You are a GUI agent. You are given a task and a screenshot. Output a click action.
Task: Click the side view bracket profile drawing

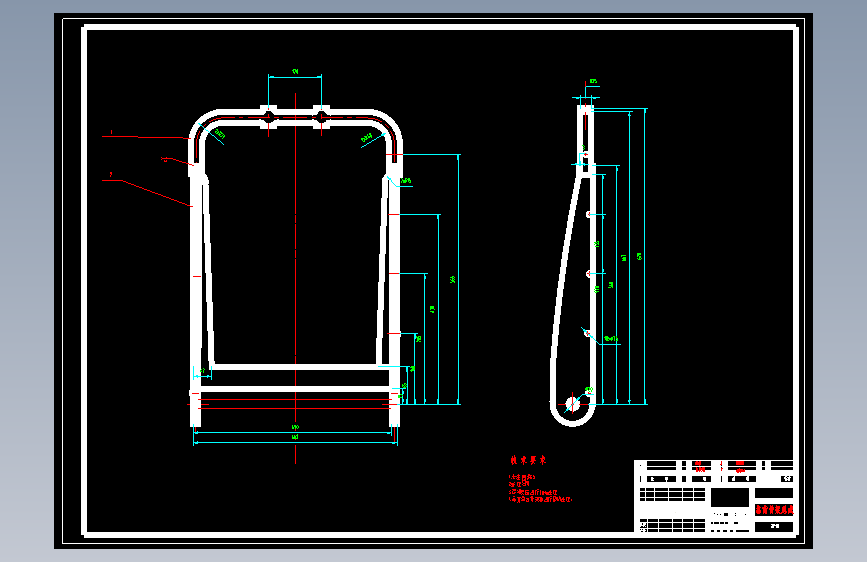[573, 266]
